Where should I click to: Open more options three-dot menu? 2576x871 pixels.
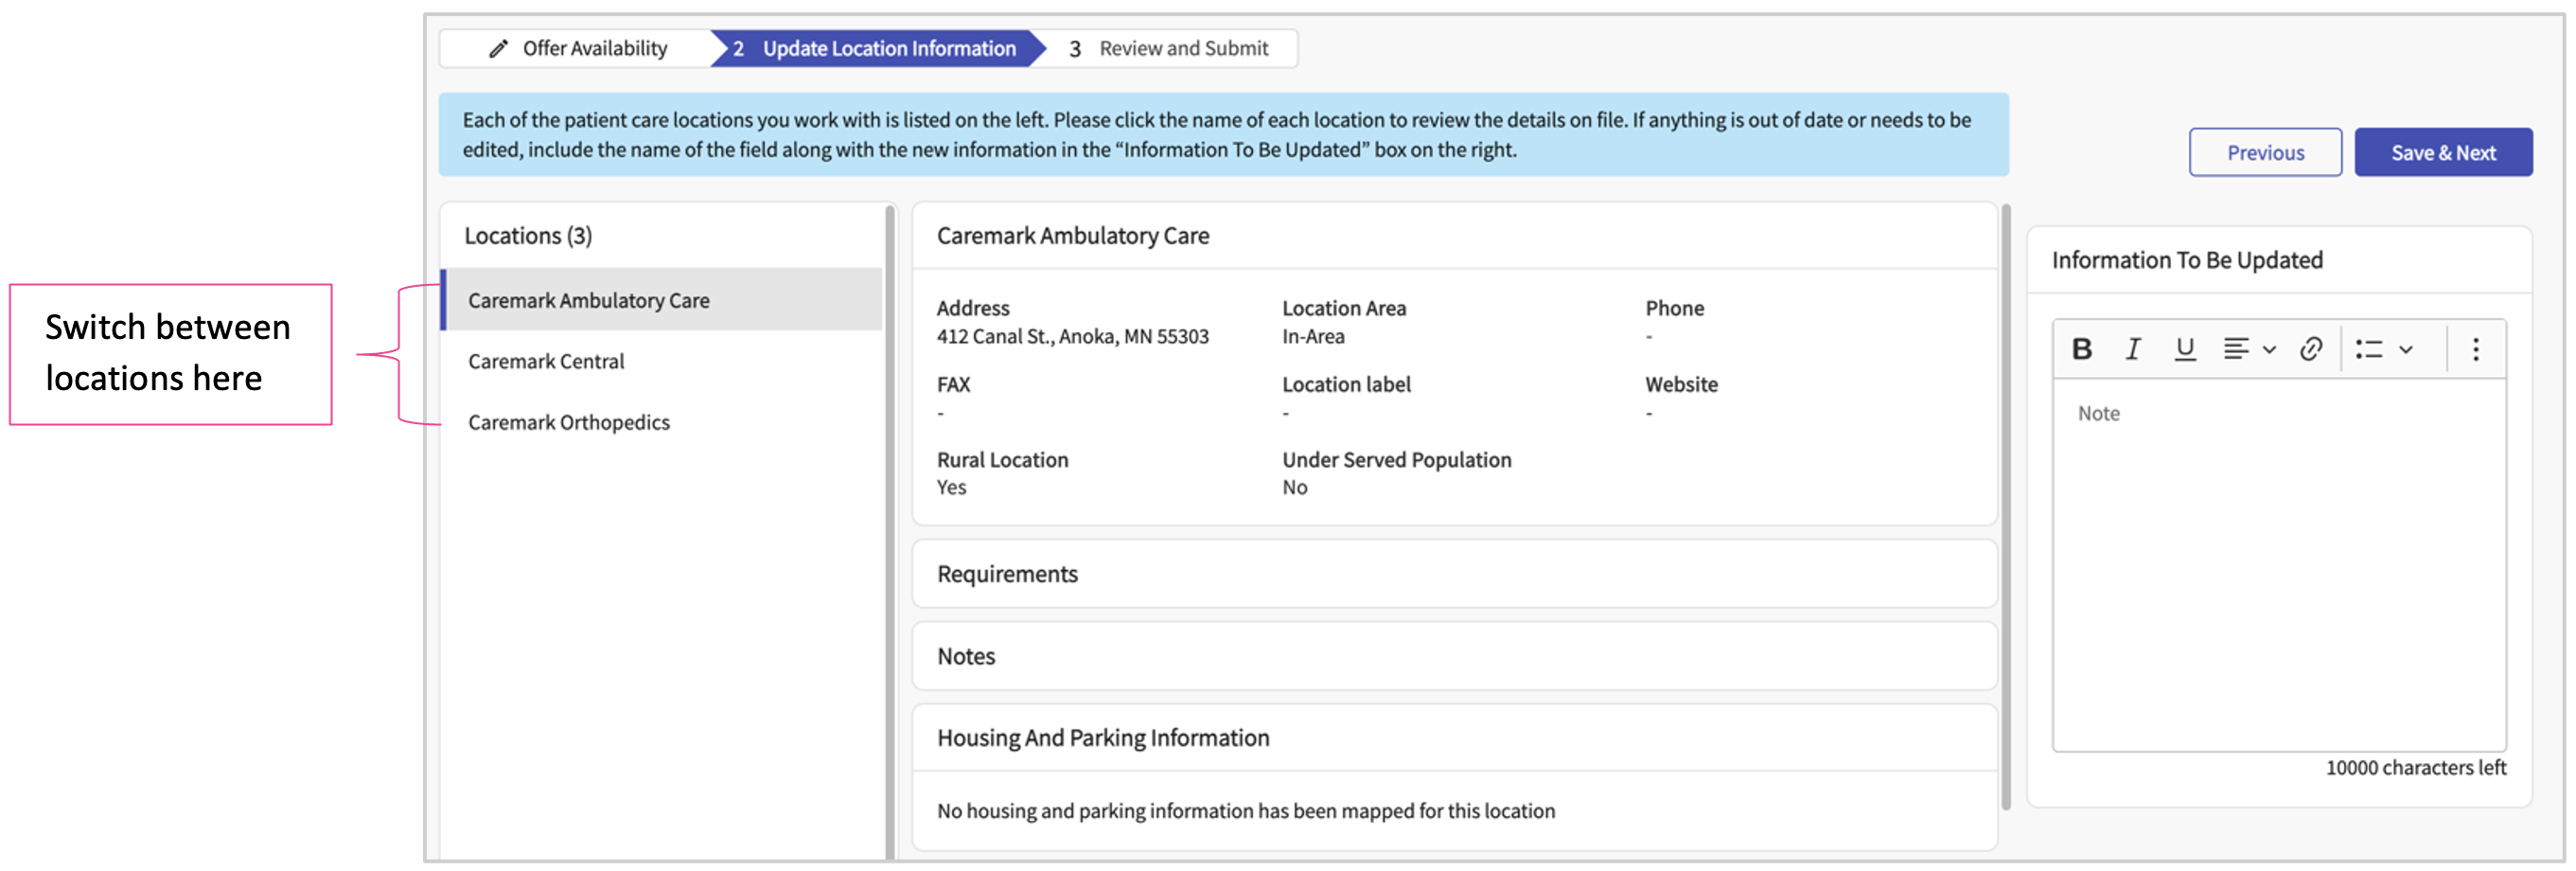tap(2476, 349)
